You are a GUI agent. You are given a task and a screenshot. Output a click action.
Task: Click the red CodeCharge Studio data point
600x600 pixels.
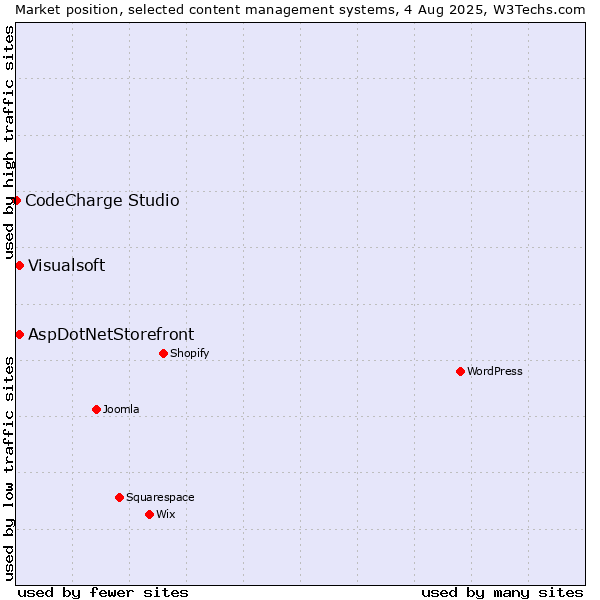click(16, 201)
